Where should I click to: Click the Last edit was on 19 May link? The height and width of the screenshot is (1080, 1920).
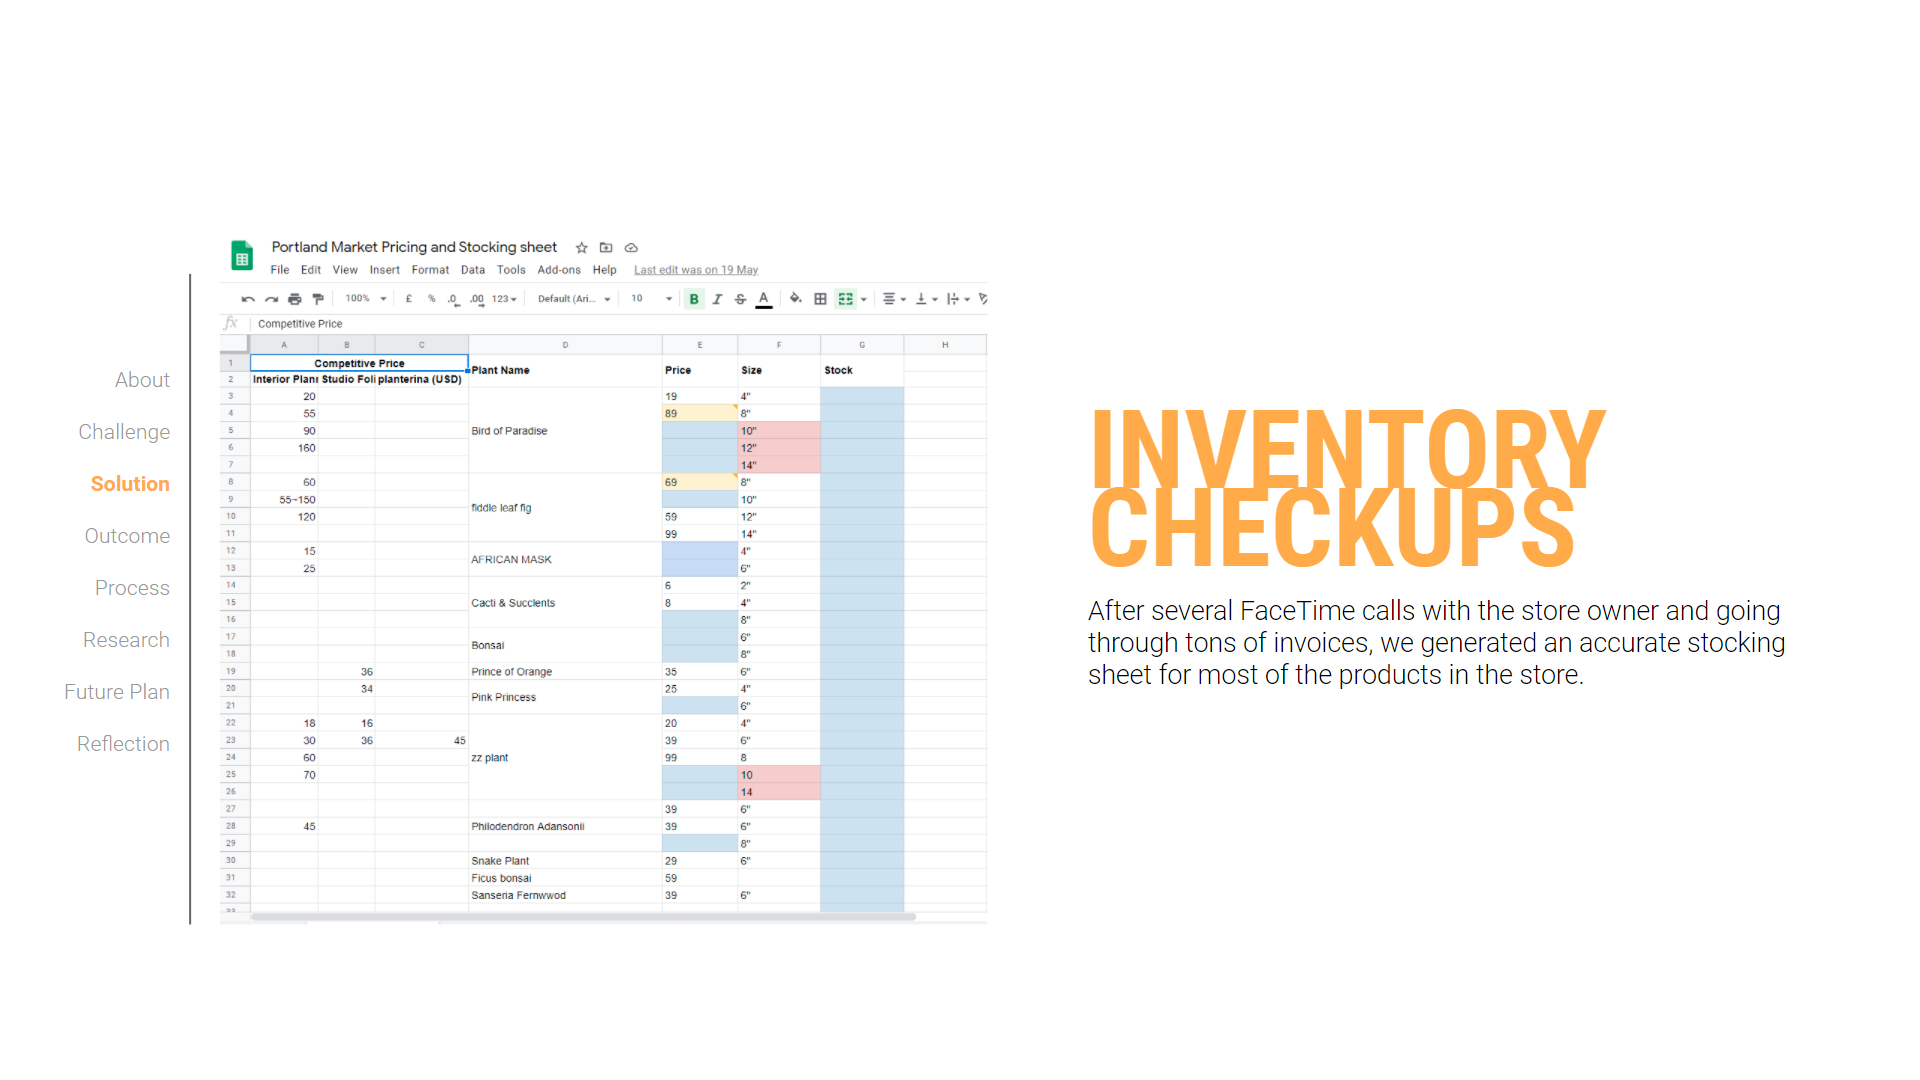695,270
